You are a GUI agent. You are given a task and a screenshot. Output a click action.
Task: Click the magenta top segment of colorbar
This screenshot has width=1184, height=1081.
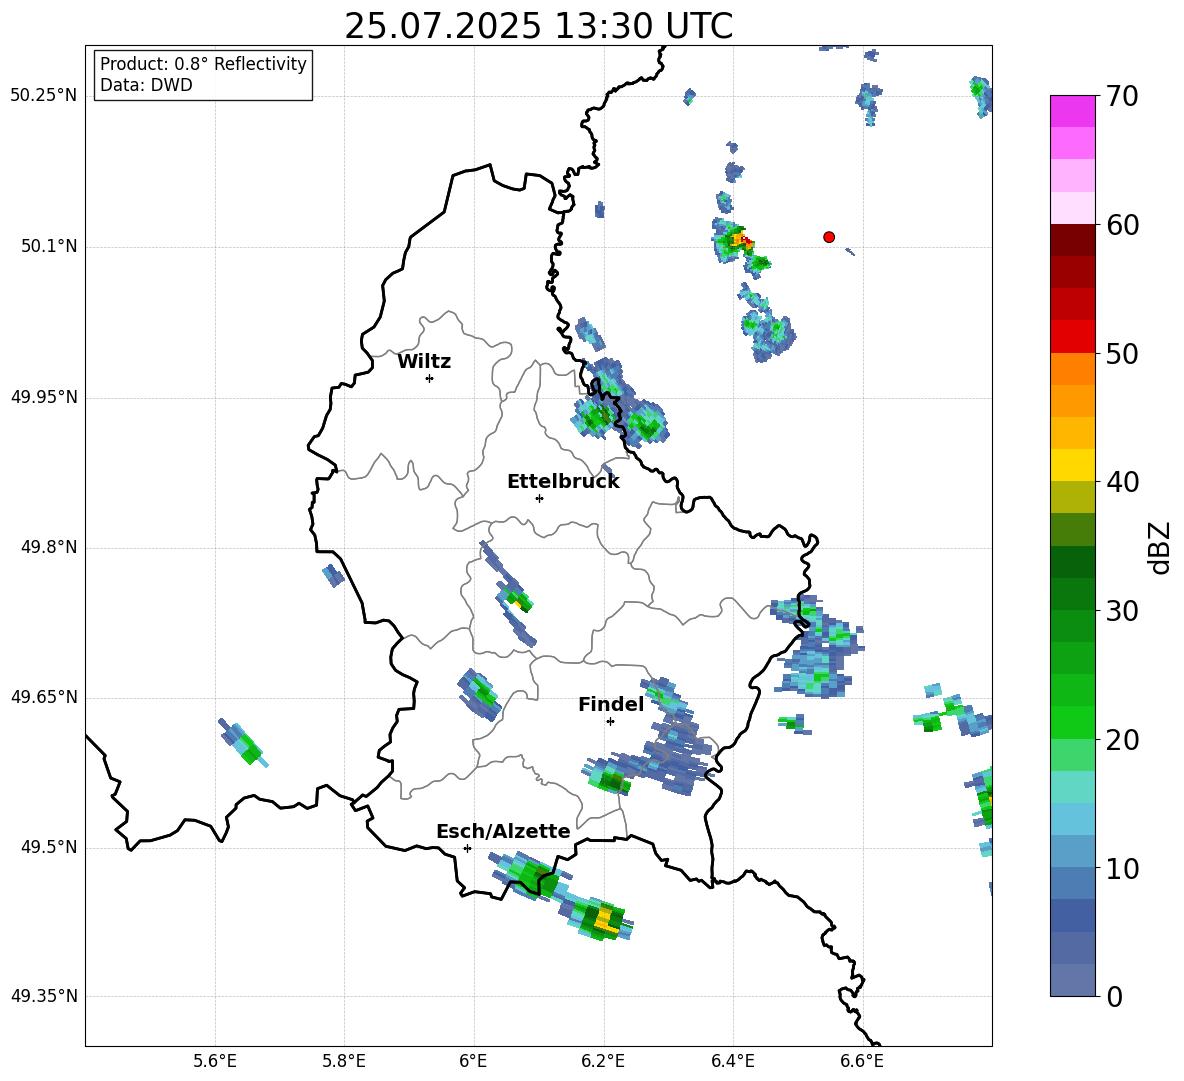pos(1072,112)
